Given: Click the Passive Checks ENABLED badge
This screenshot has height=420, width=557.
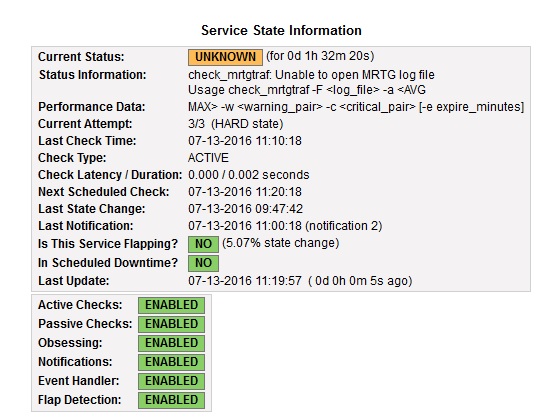Looking at the screenshot, I should click(172, 324).
